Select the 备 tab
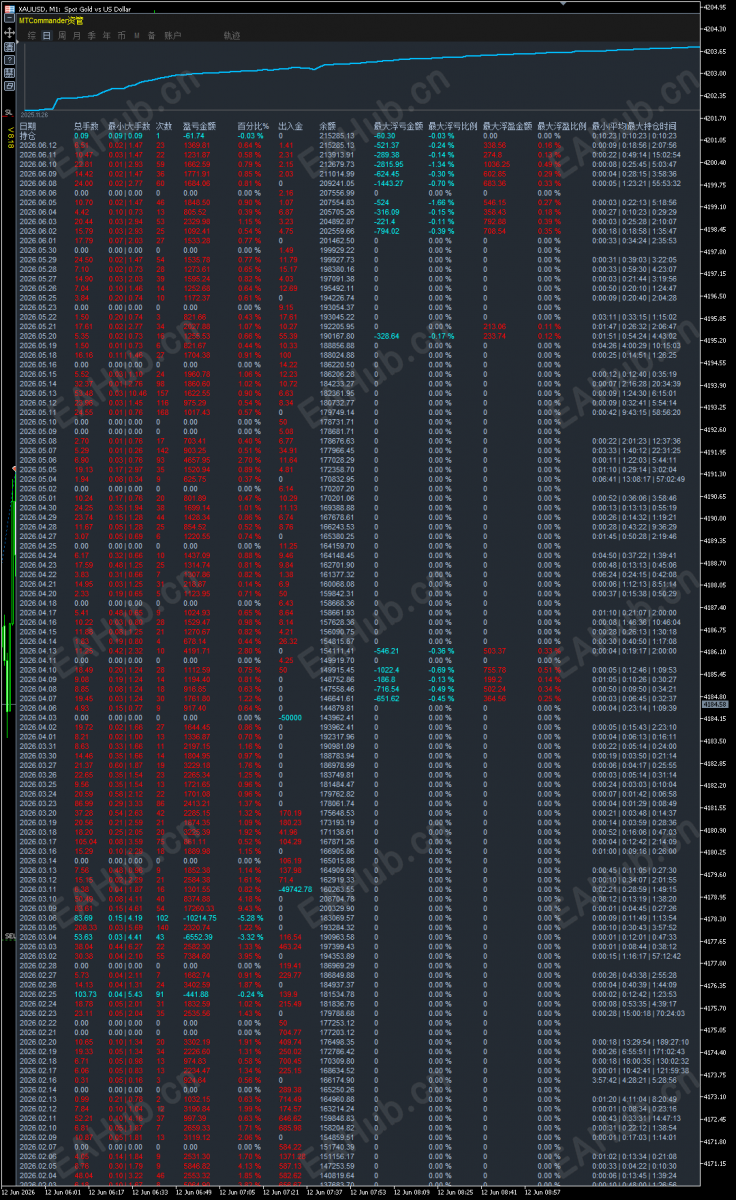This screenshot has height=1200, width=736. 151,35
